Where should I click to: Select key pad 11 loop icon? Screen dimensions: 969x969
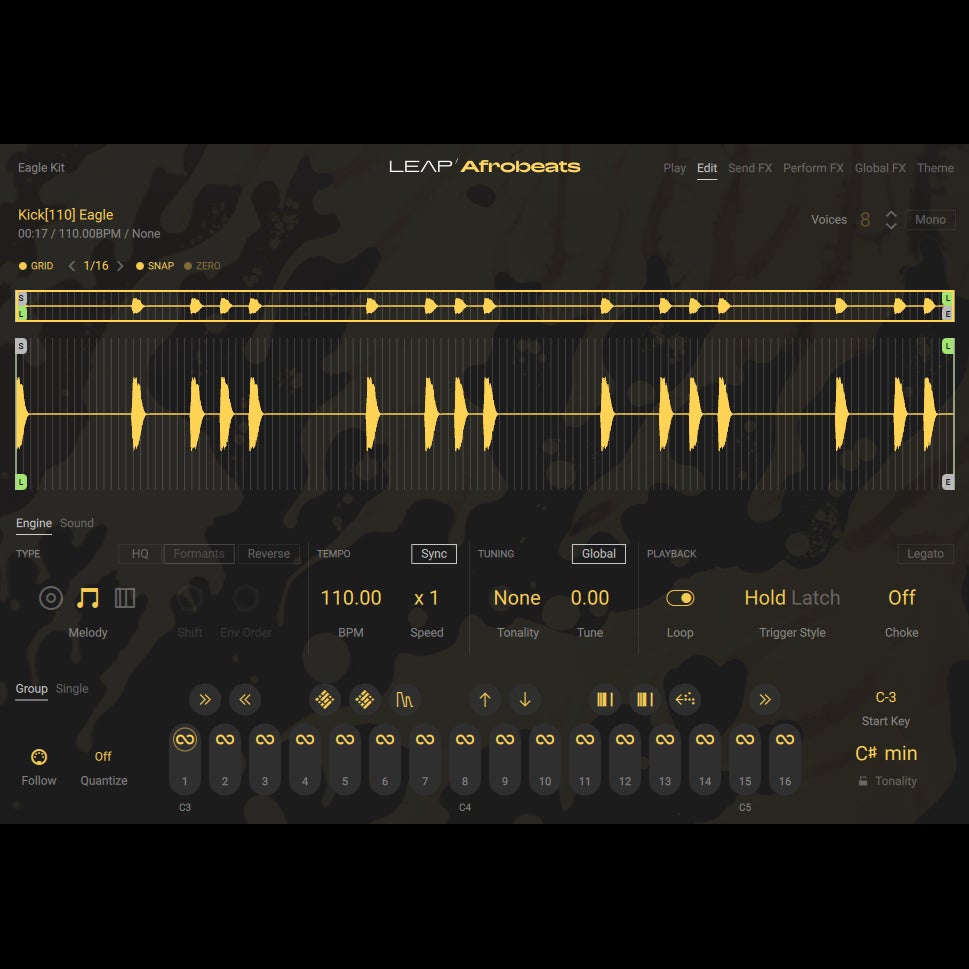pyautogui.click(x=585, y=739)
